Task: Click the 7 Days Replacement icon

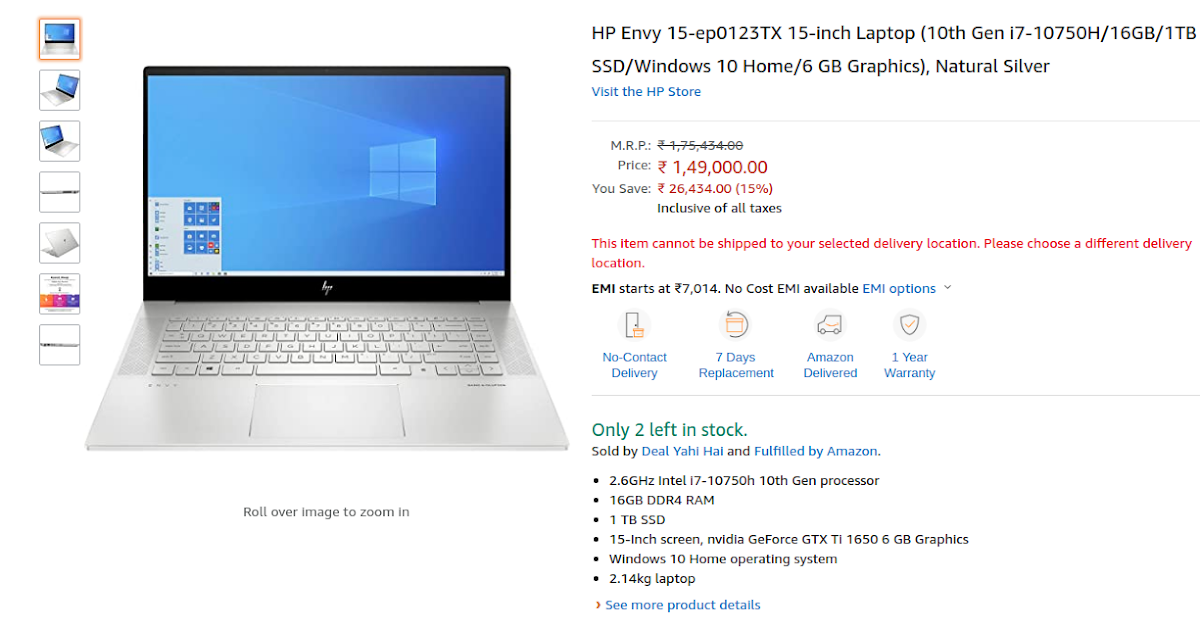Action: click(736, 325)
